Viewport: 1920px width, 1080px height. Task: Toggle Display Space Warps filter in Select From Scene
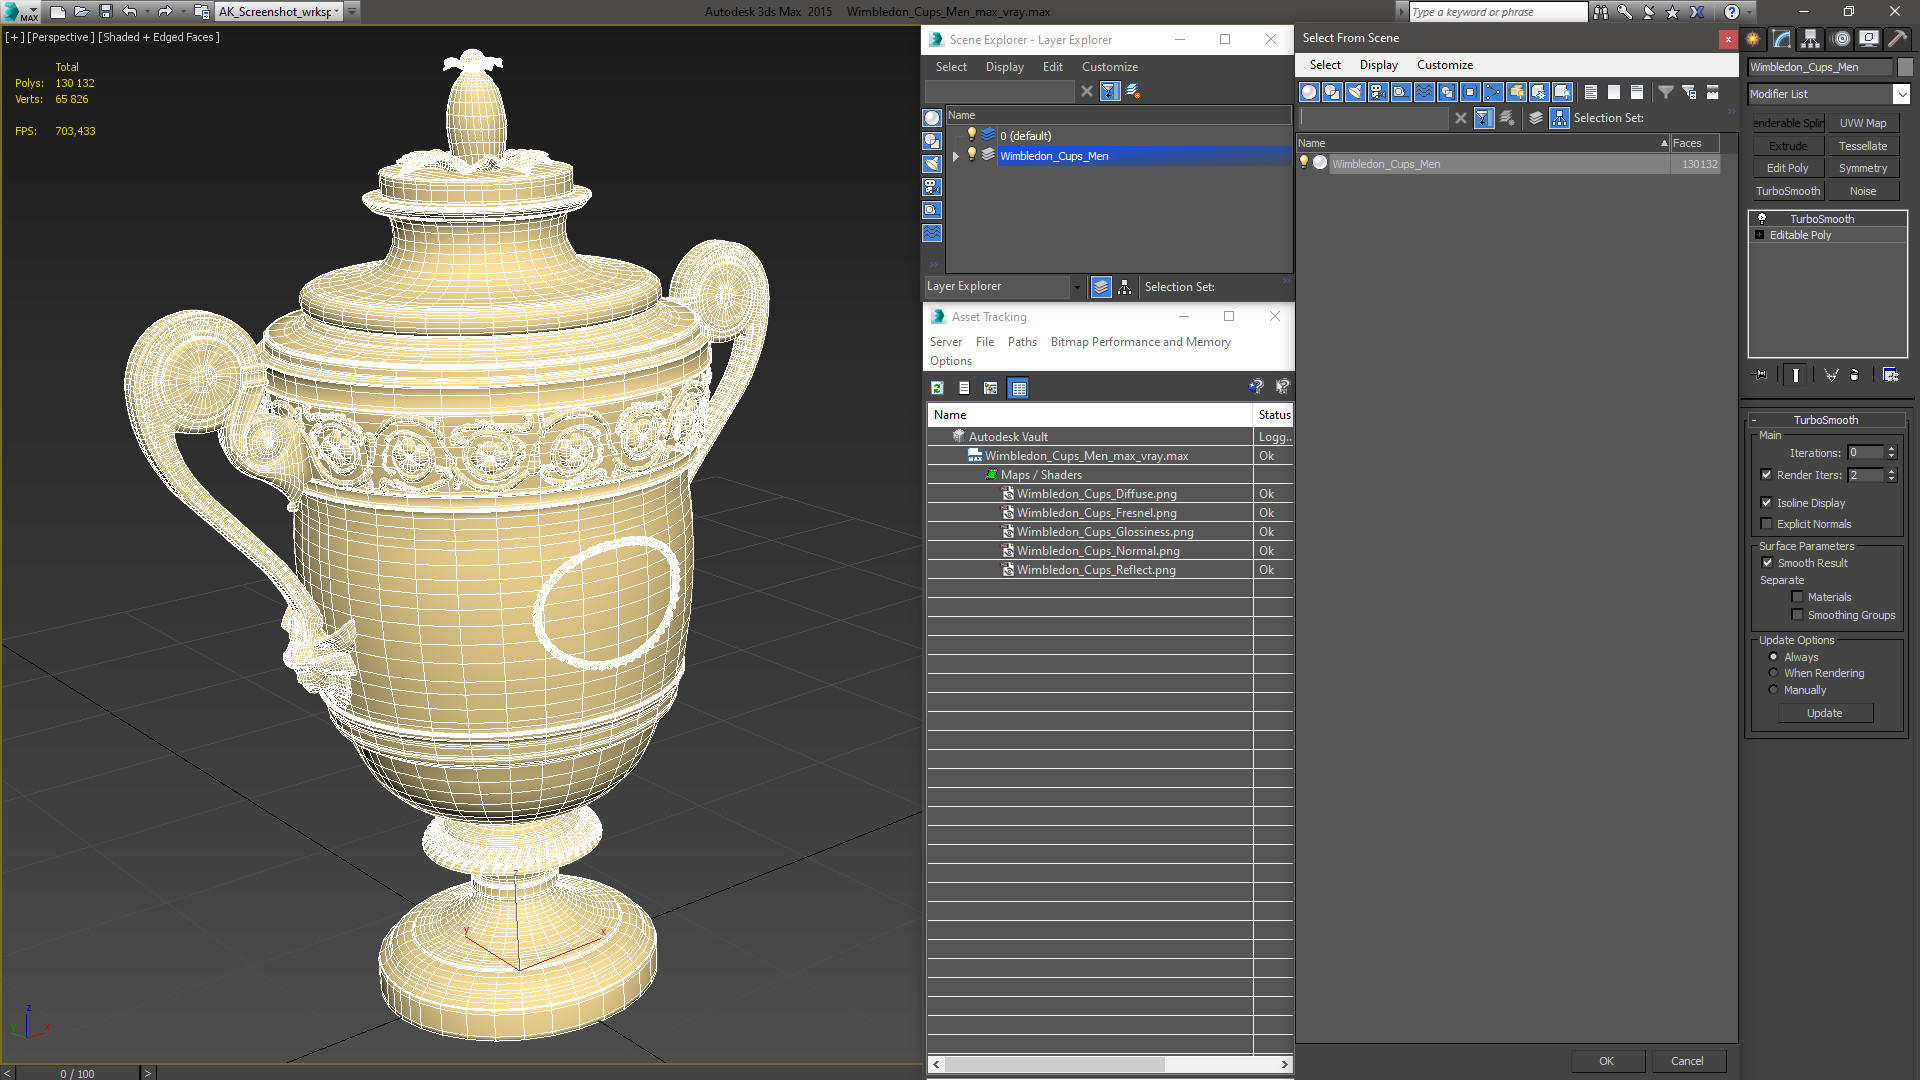[x=1424, y=92]
